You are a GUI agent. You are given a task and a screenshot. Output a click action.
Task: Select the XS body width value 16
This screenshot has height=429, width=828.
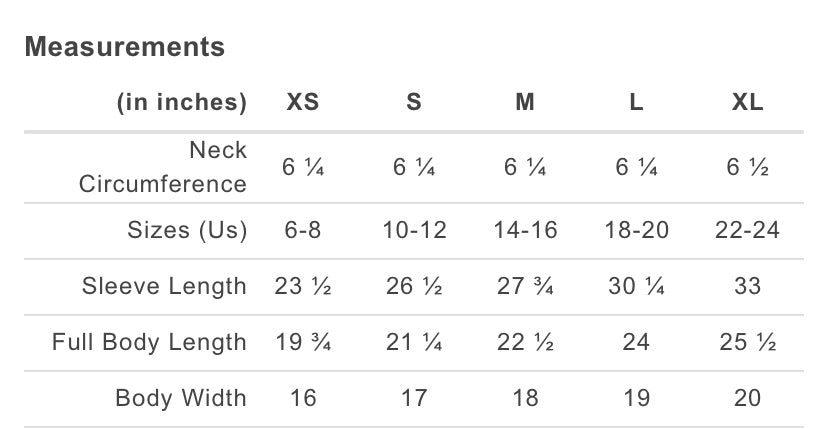[303, 397]
